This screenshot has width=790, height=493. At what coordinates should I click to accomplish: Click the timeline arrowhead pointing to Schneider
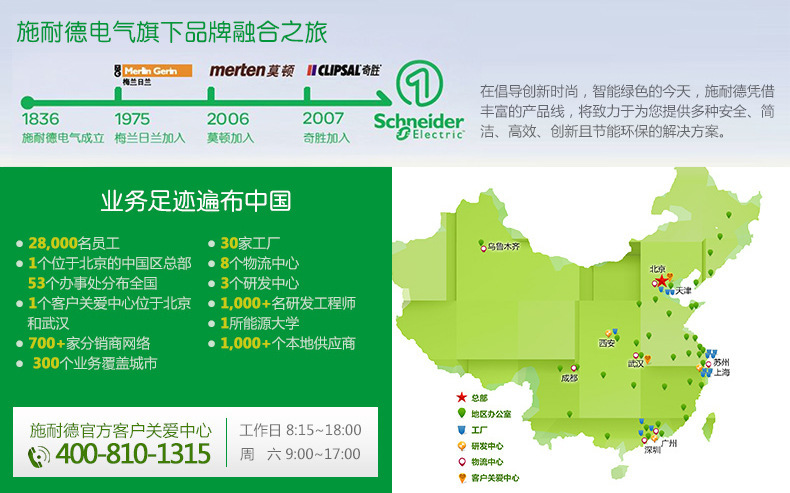(x=384, y=98)
